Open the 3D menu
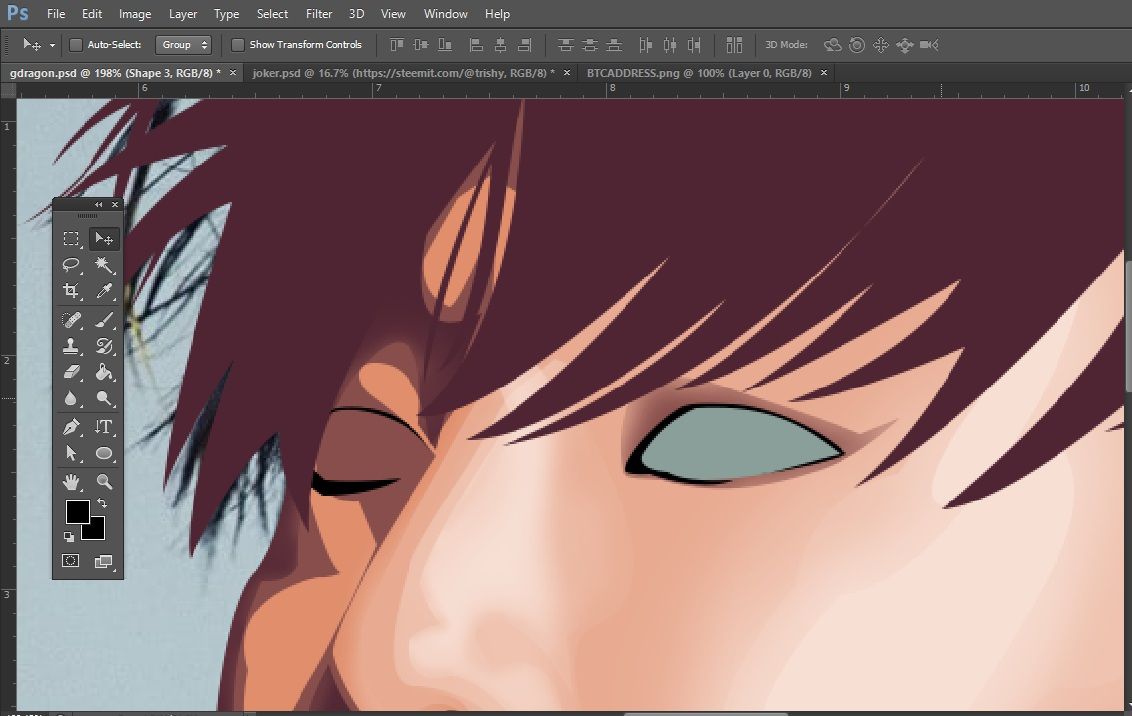Screen dimensions: 1132x716 (x=357, y=14)
